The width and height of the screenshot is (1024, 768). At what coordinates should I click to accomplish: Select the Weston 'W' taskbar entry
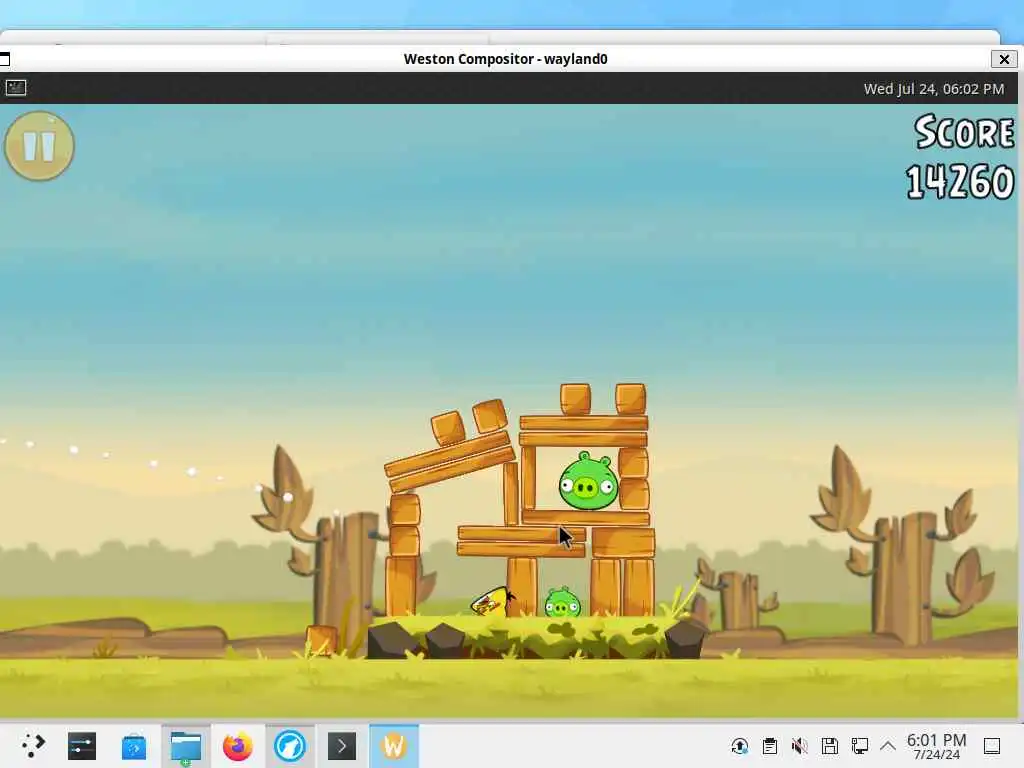pos(394,746)
